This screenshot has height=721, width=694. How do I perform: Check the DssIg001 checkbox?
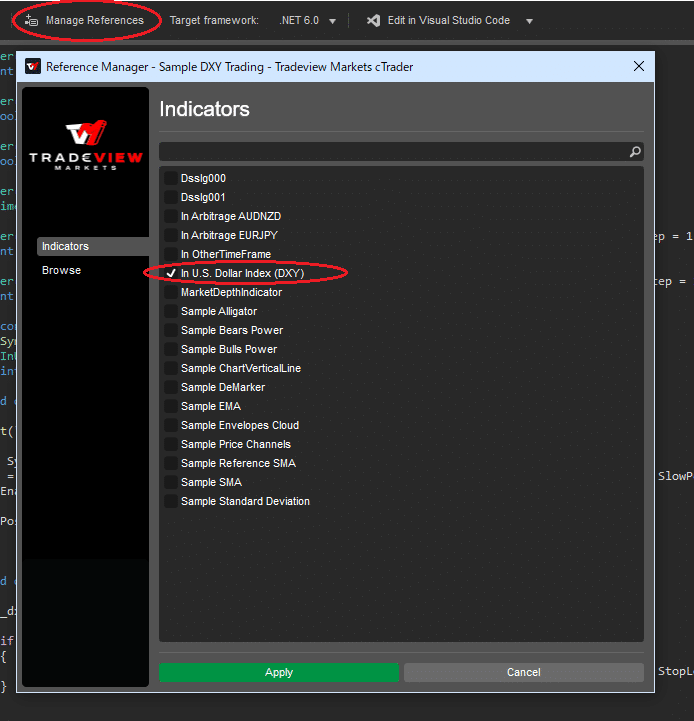point(171,197)
